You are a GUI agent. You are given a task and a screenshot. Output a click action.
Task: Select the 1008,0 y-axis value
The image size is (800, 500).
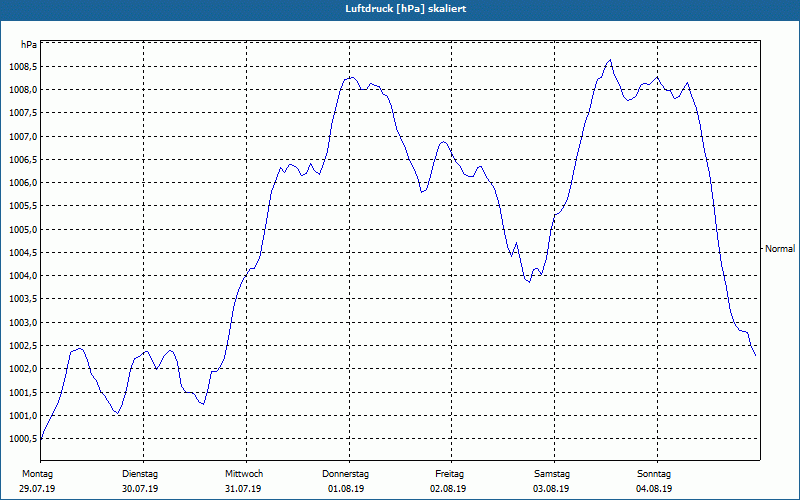[23, 90]
